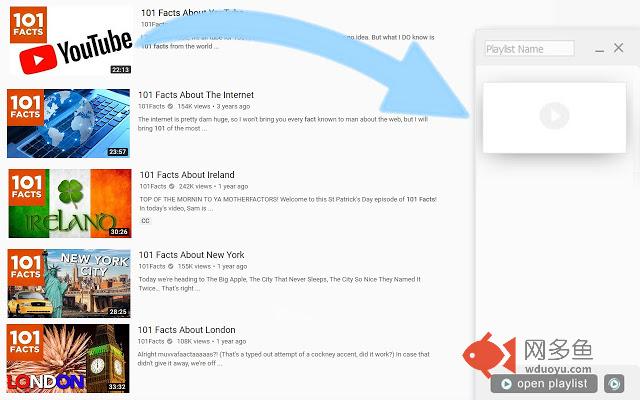Image resolution: width=640 pixels, height=400 pixels.
Task: Click the London video description text
Action: pyautogui.click(x=284, y=359)
